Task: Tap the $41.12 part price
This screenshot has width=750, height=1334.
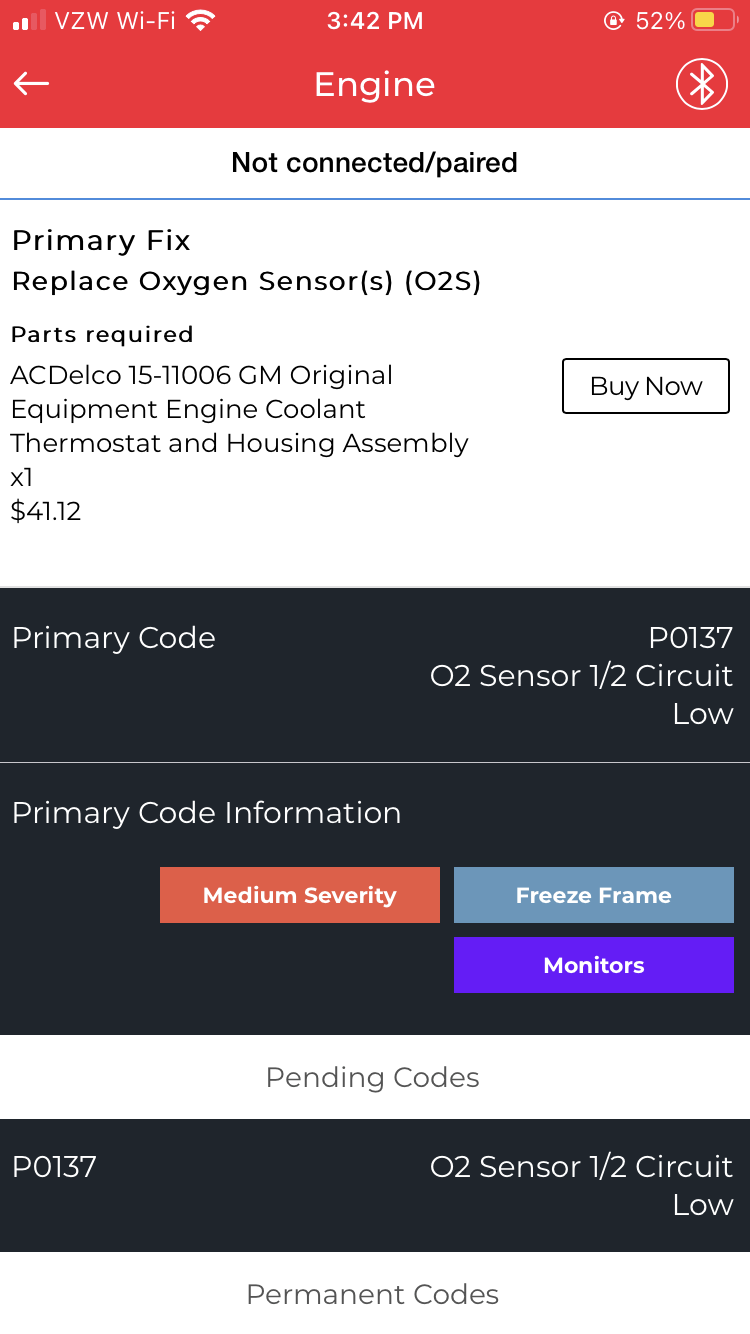Action: (x=46, y=512)
